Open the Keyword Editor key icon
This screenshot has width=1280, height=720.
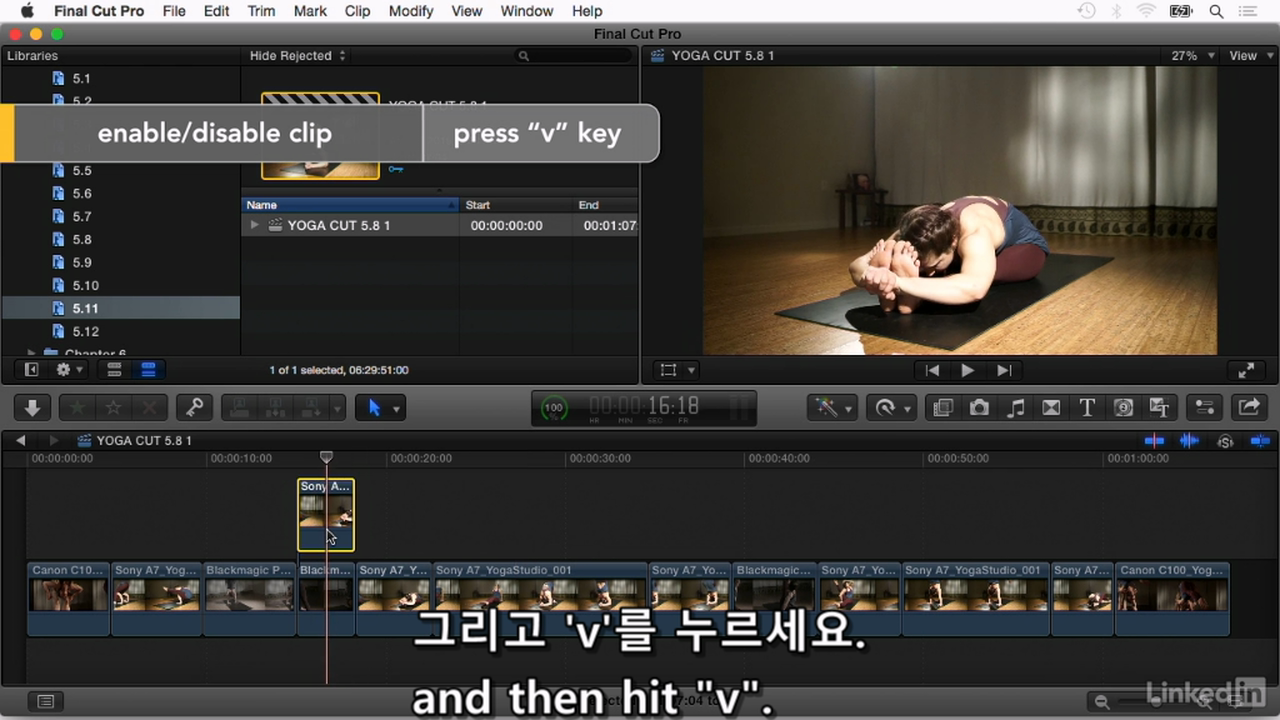click(194, 408)
